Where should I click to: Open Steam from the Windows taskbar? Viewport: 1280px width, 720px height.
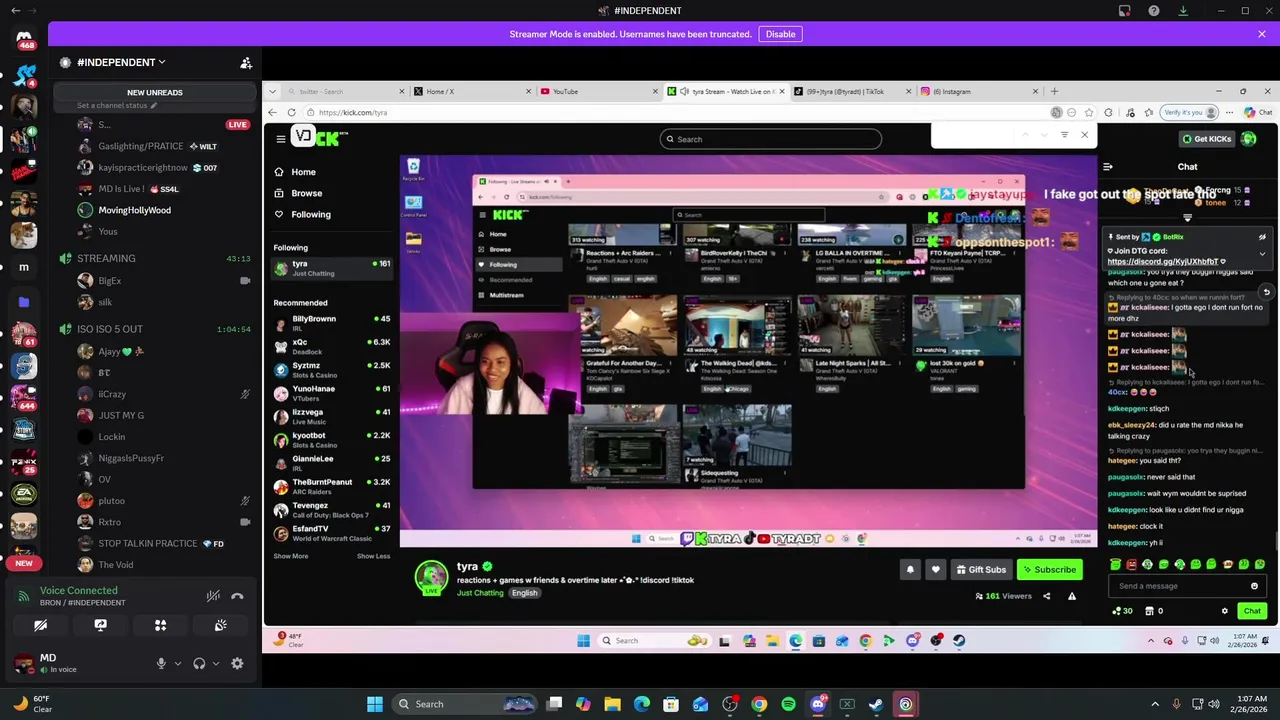876,704
